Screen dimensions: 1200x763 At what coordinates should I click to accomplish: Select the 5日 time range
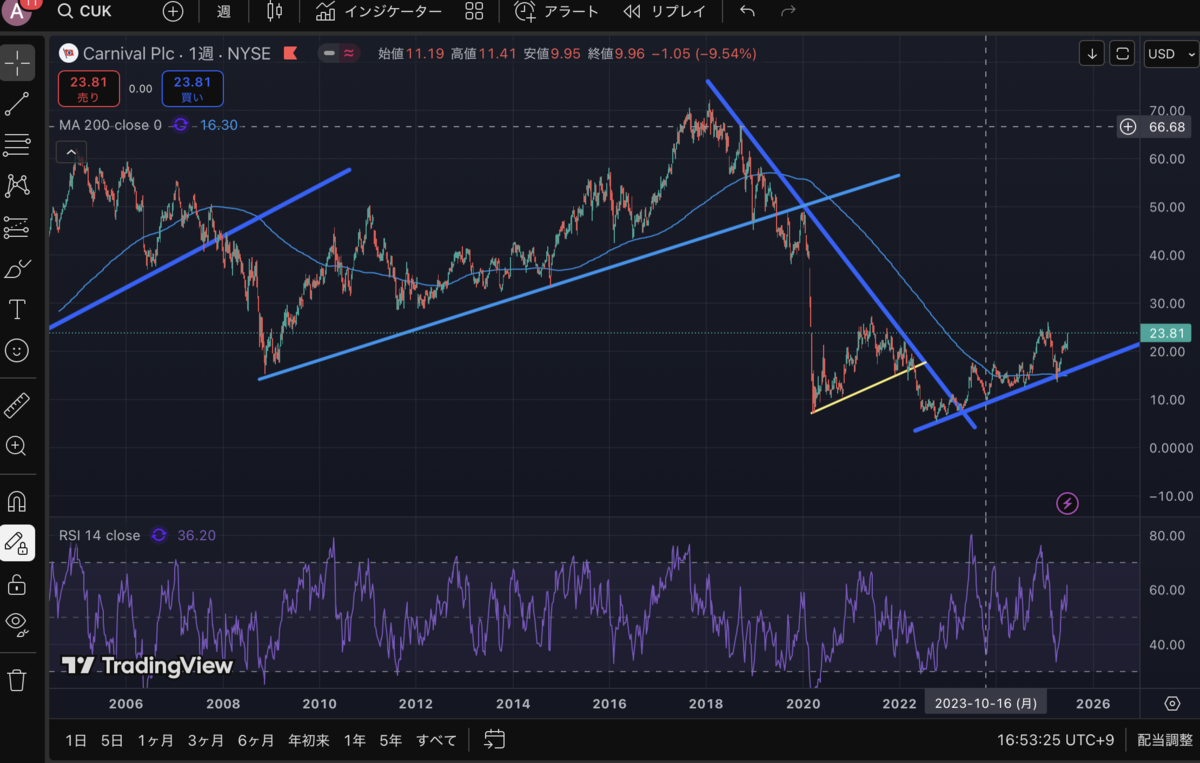tap(112, 741)
